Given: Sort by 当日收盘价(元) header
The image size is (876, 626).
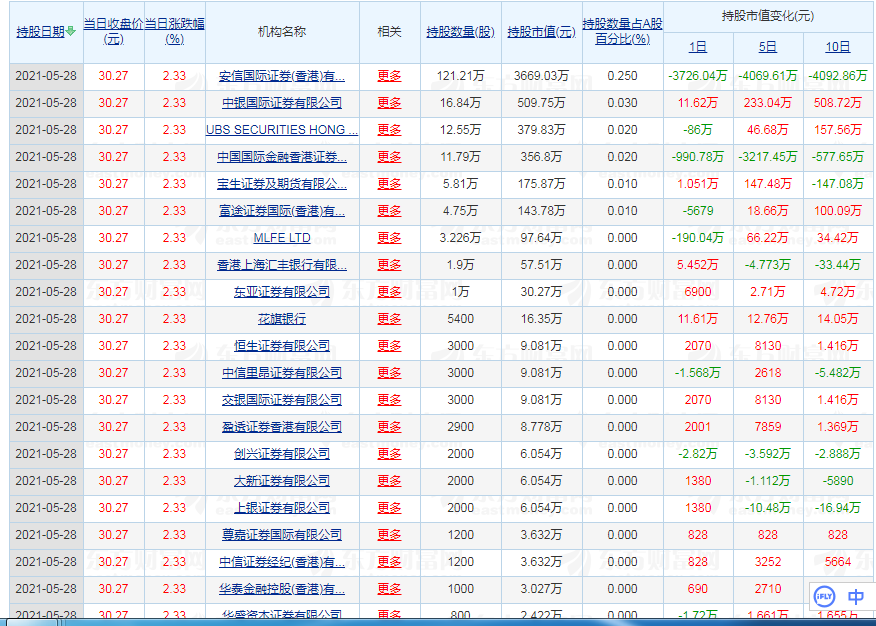Looking at the screenshot, I should coord(113,31).
